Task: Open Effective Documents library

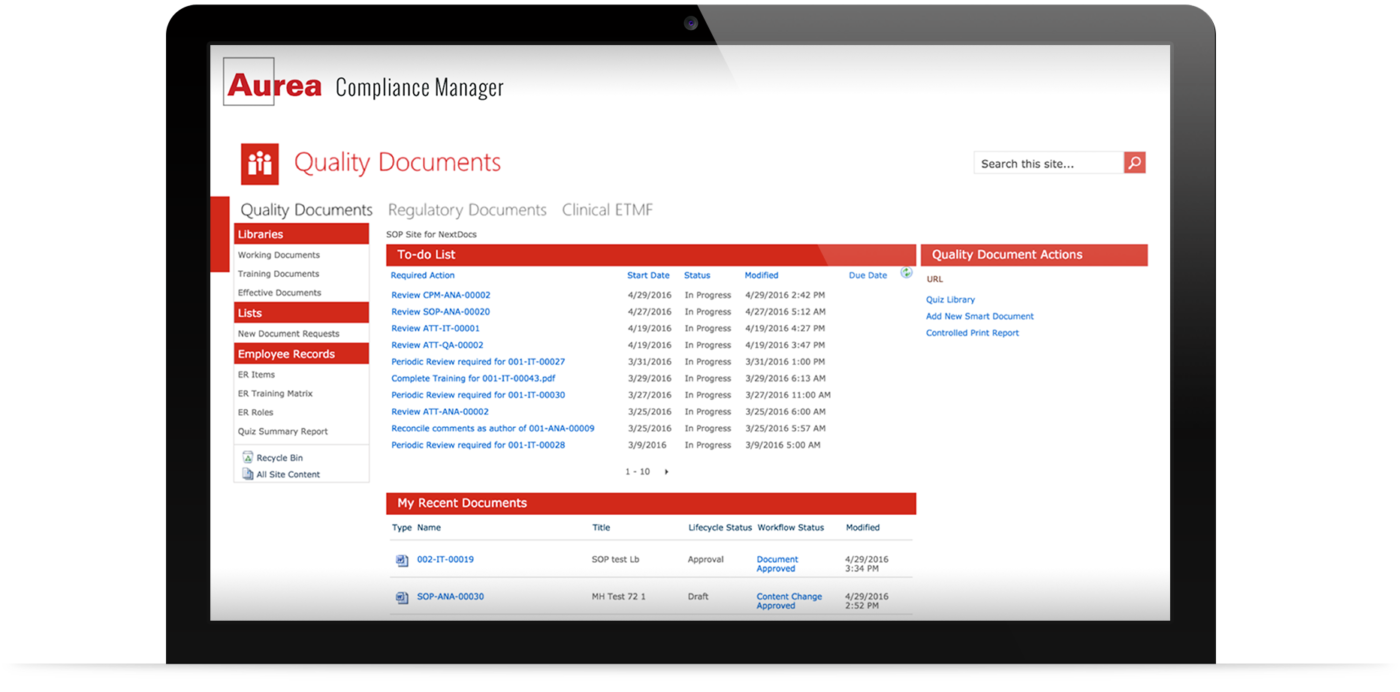Action: (x=279, y=293)
